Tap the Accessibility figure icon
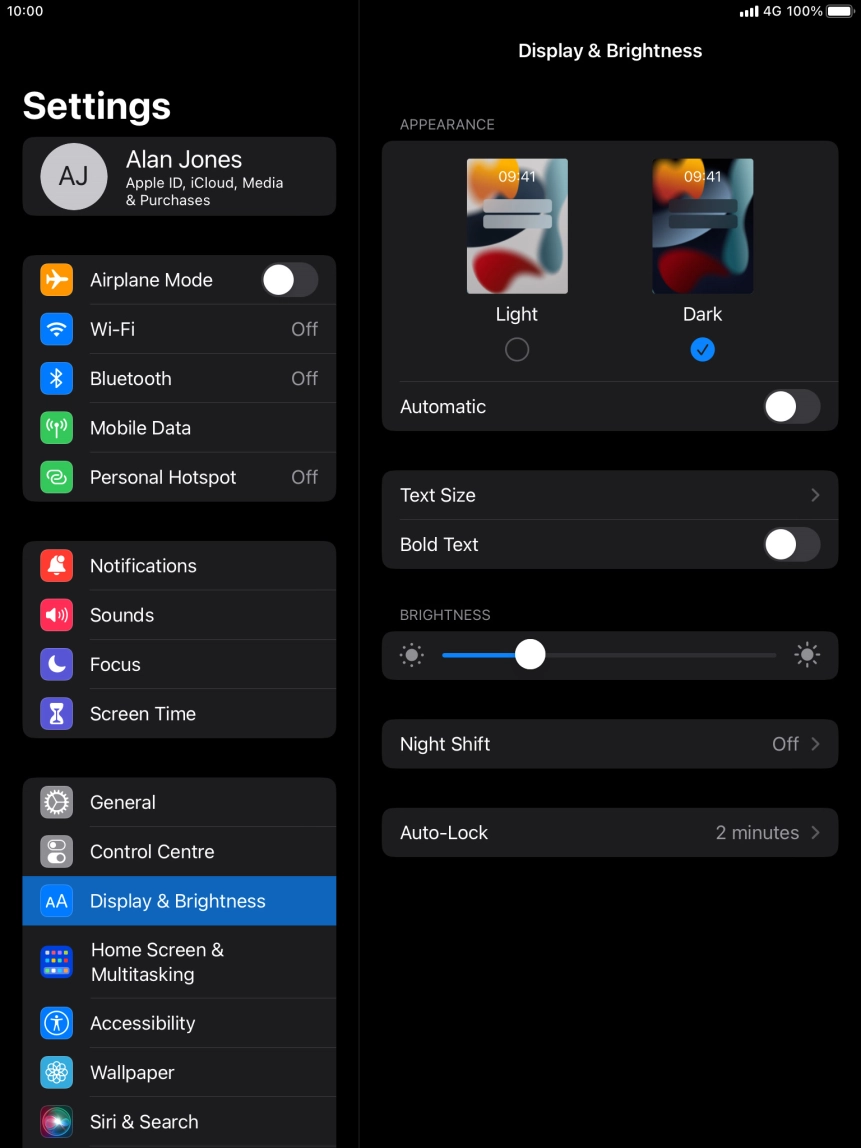The image size is (861, 1148). pos(56,1023)
